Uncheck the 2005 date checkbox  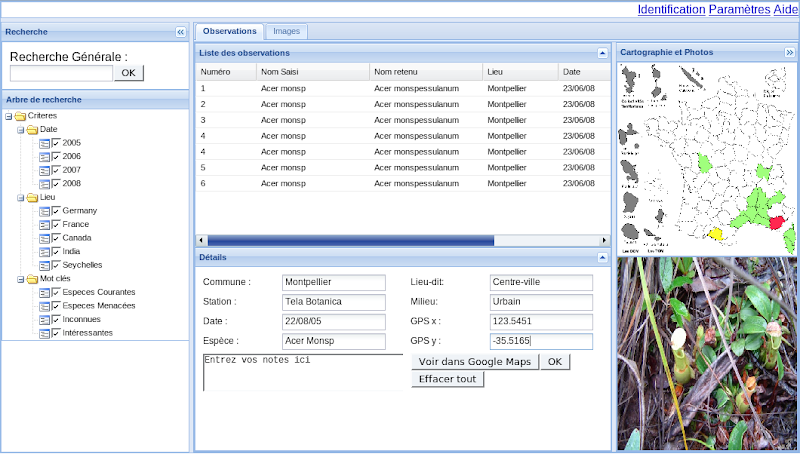pos(56,143)
